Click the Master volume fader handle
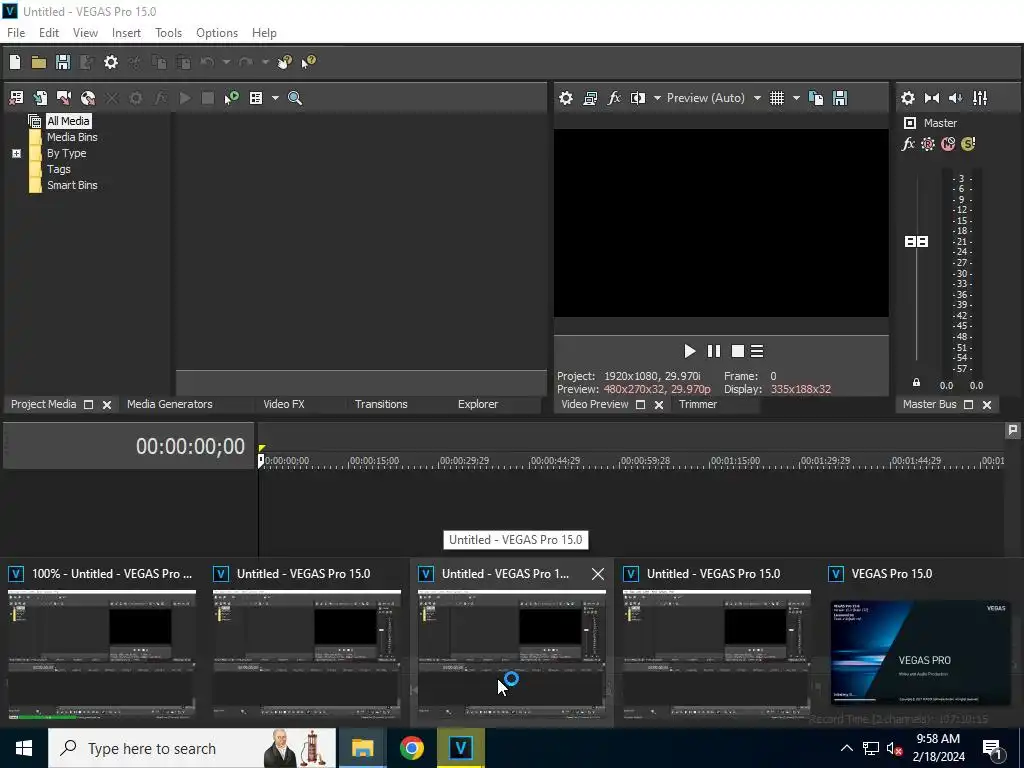Viewport: 1024px width, 768px height. tap(916, 242)
